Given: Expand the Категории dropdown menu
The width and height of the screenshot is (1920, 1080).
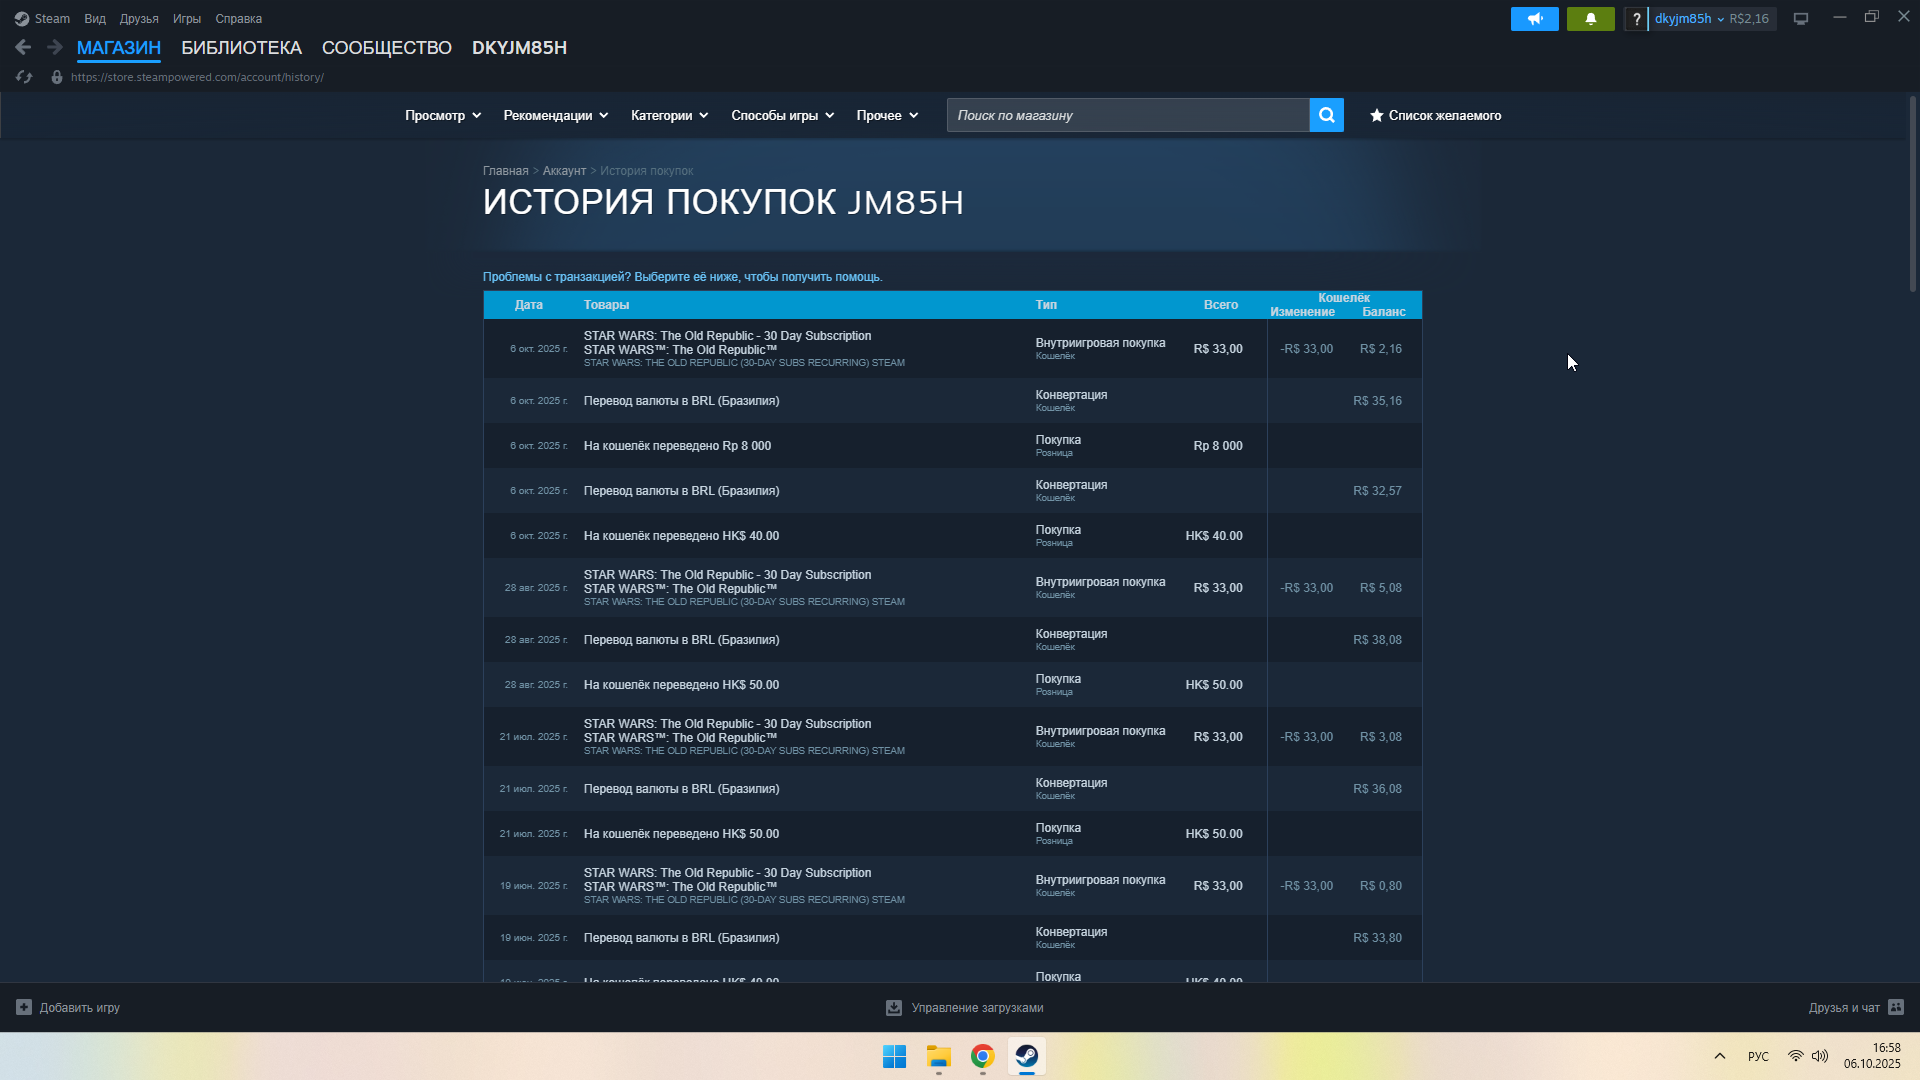Looking at the screenshot, I should point(669,115).
